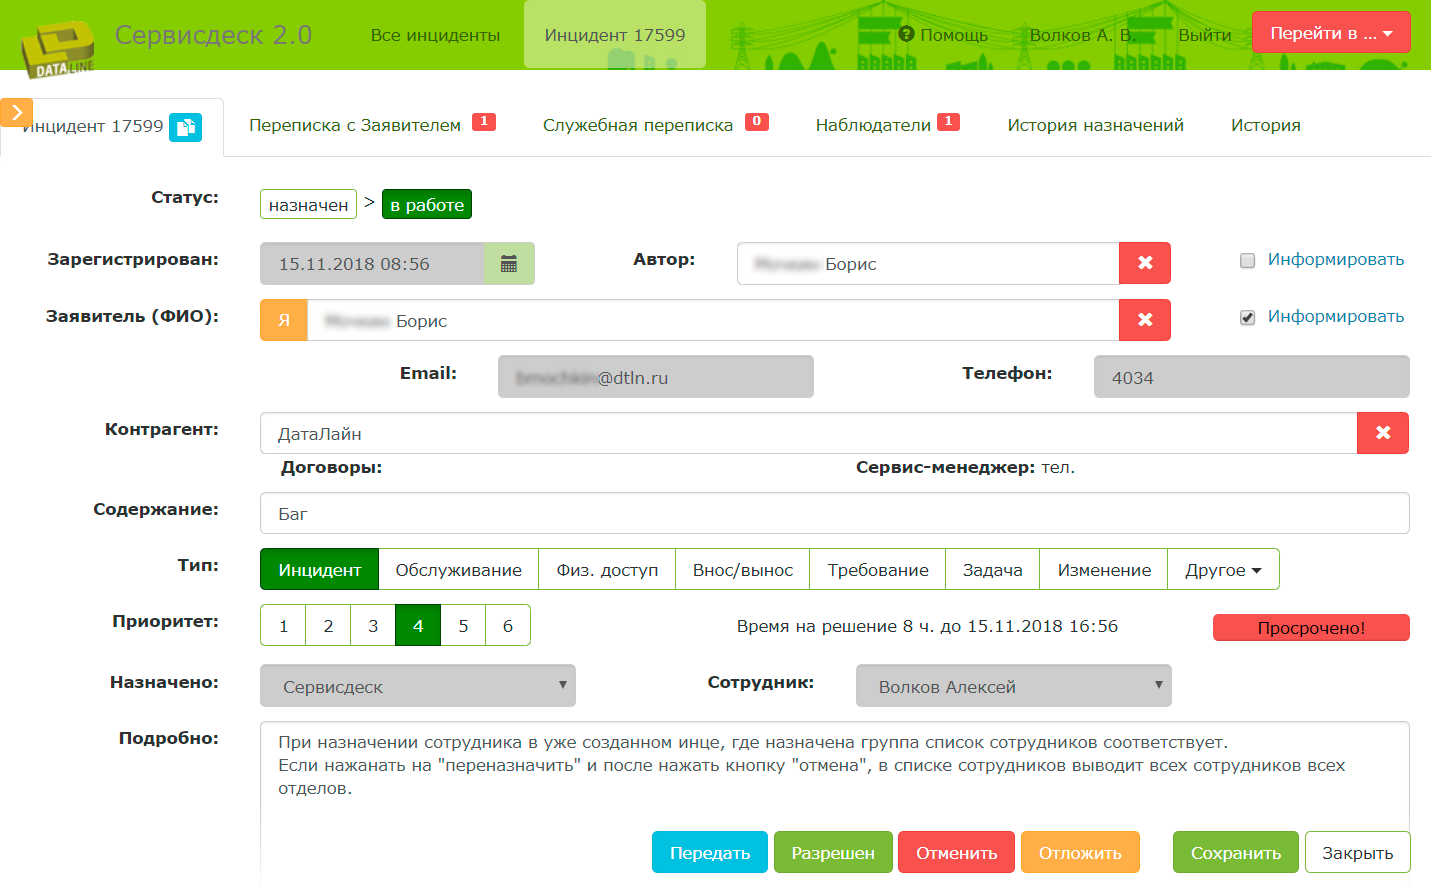
Task: Disable Информировать for the Заявитель
Action: [1247, 317]
